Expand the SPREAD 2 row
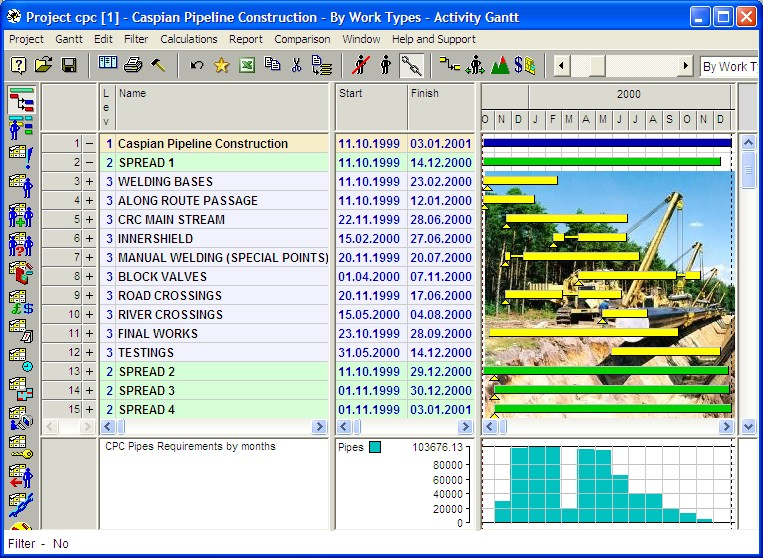Viewport: 763px width, 558px height. click(90, 371)
